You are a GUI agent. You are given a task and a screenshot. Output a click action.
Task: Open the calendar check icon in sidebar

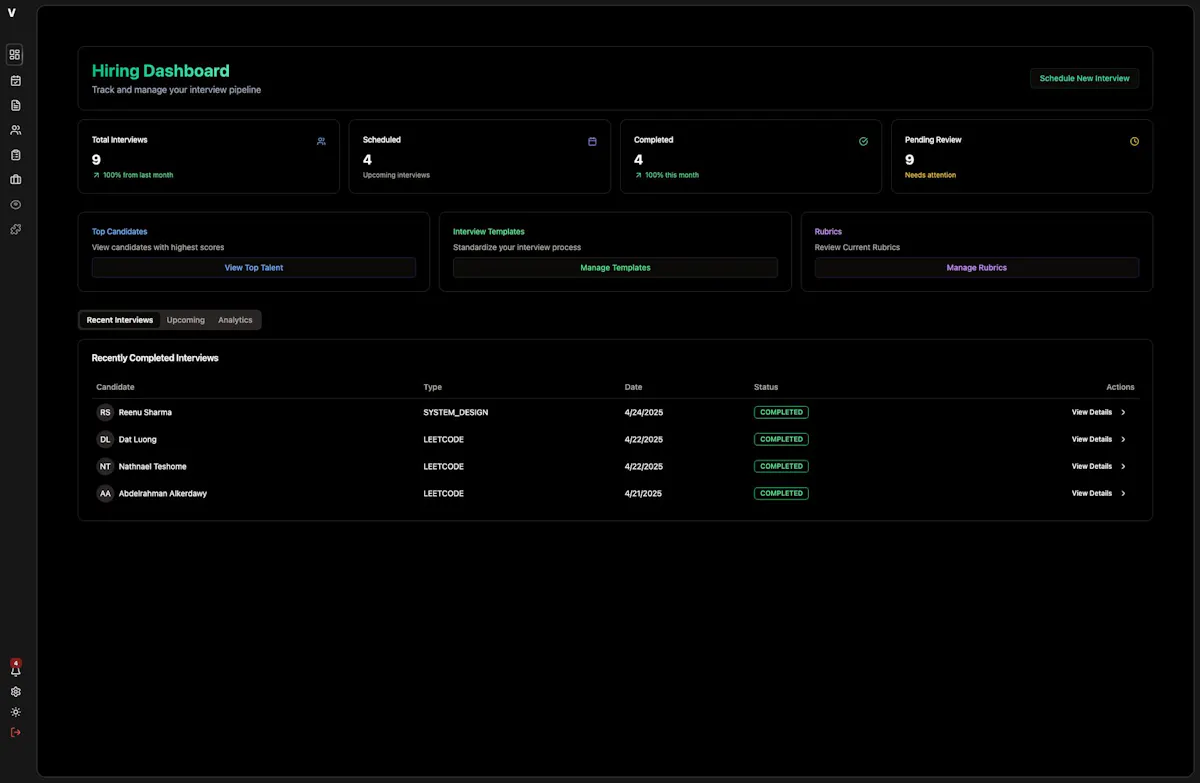coord(15,80)
